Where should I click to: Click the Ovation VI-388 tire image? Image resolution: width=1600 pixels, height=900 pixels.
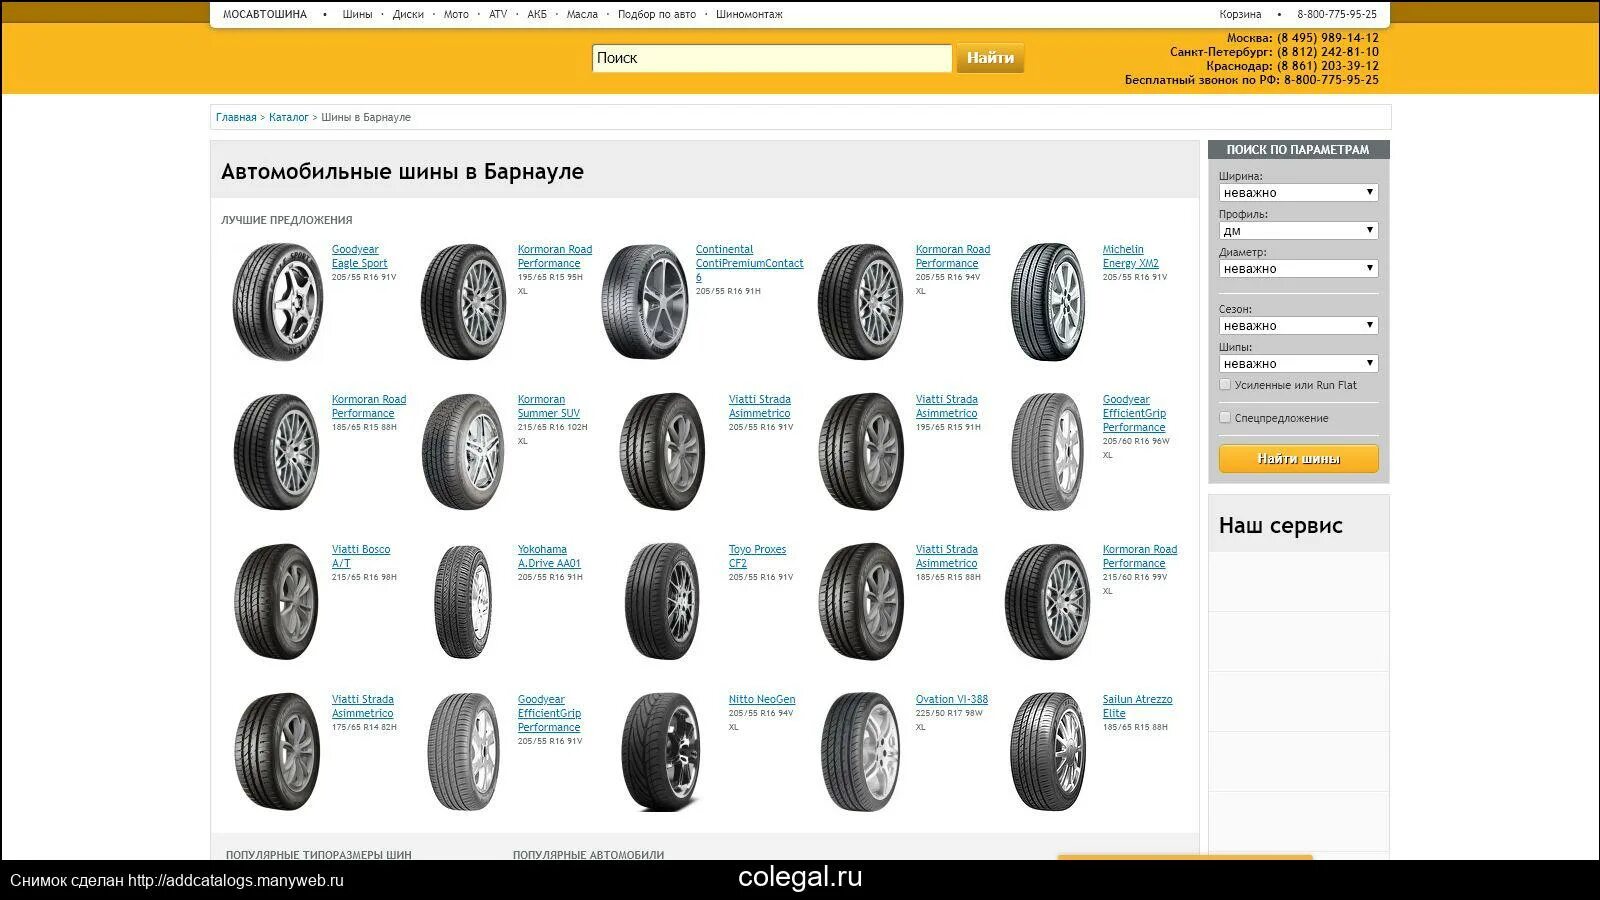(x=860, y=751)
